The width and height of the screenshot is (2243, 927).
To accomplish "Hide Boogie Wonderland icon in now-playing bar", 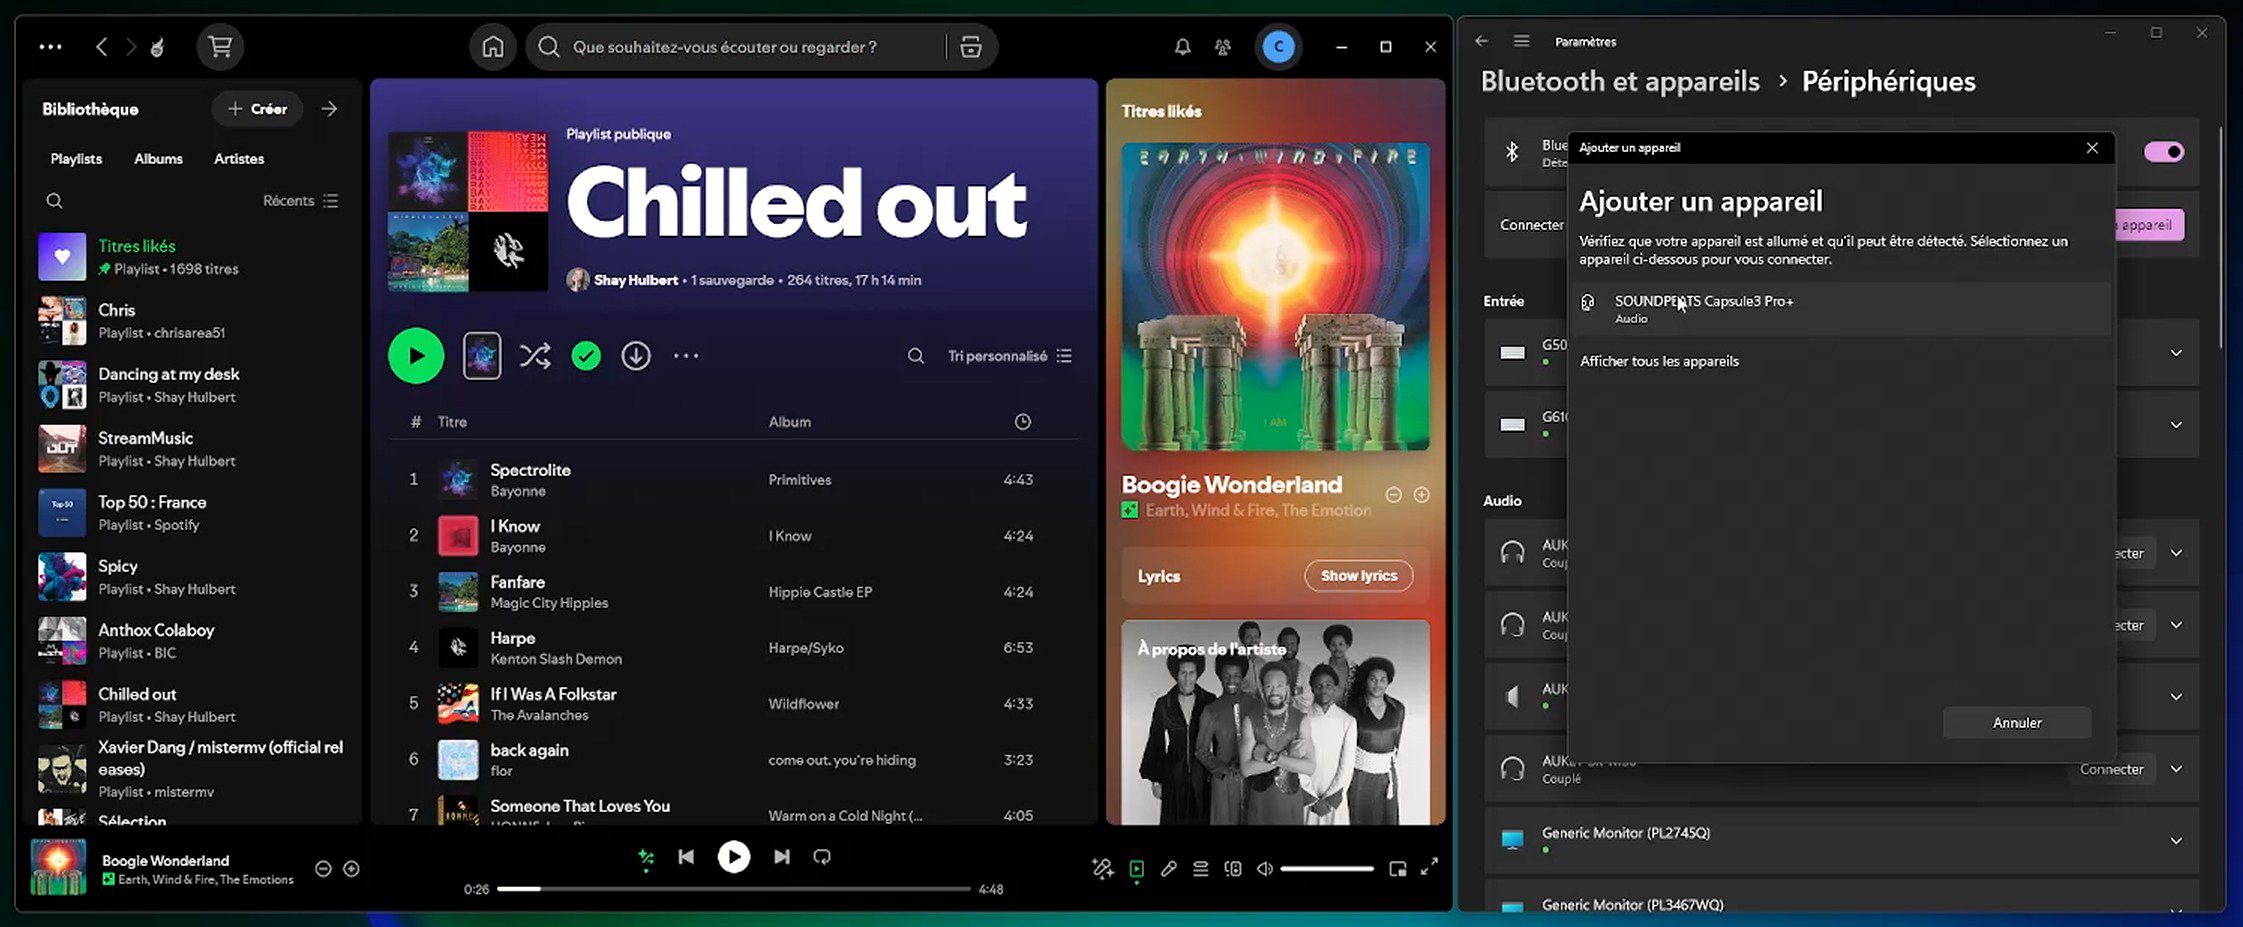I will [323, 868].
